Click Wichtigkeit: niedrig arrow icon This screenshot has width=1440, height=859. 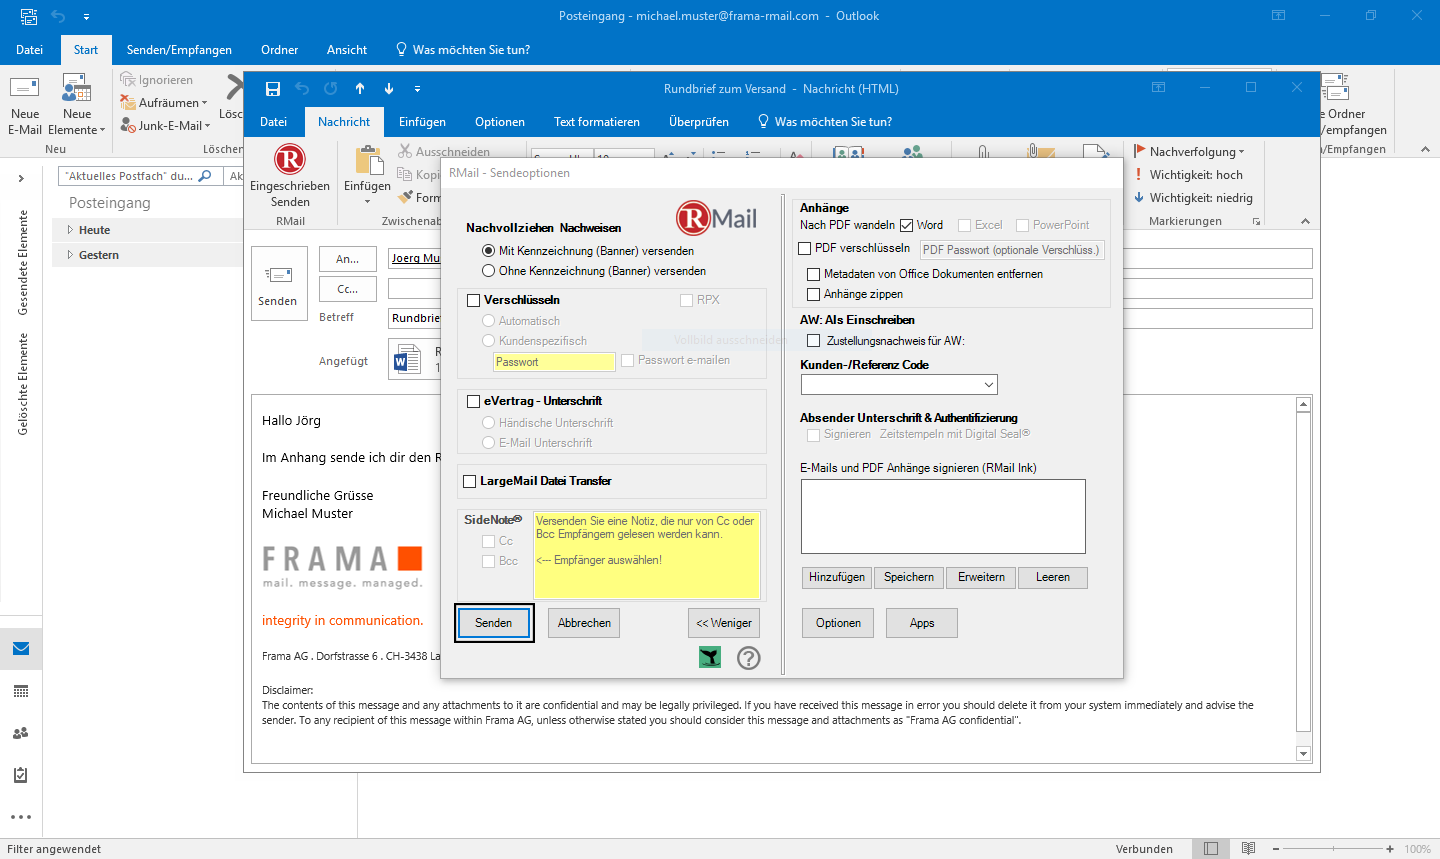1139,198
